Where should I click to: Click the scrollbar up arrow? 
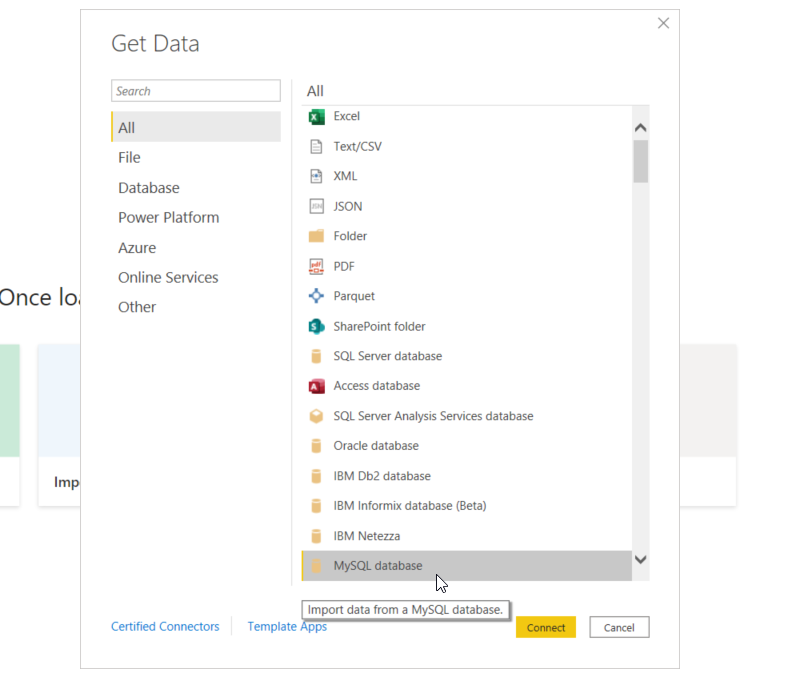[641, 127]
